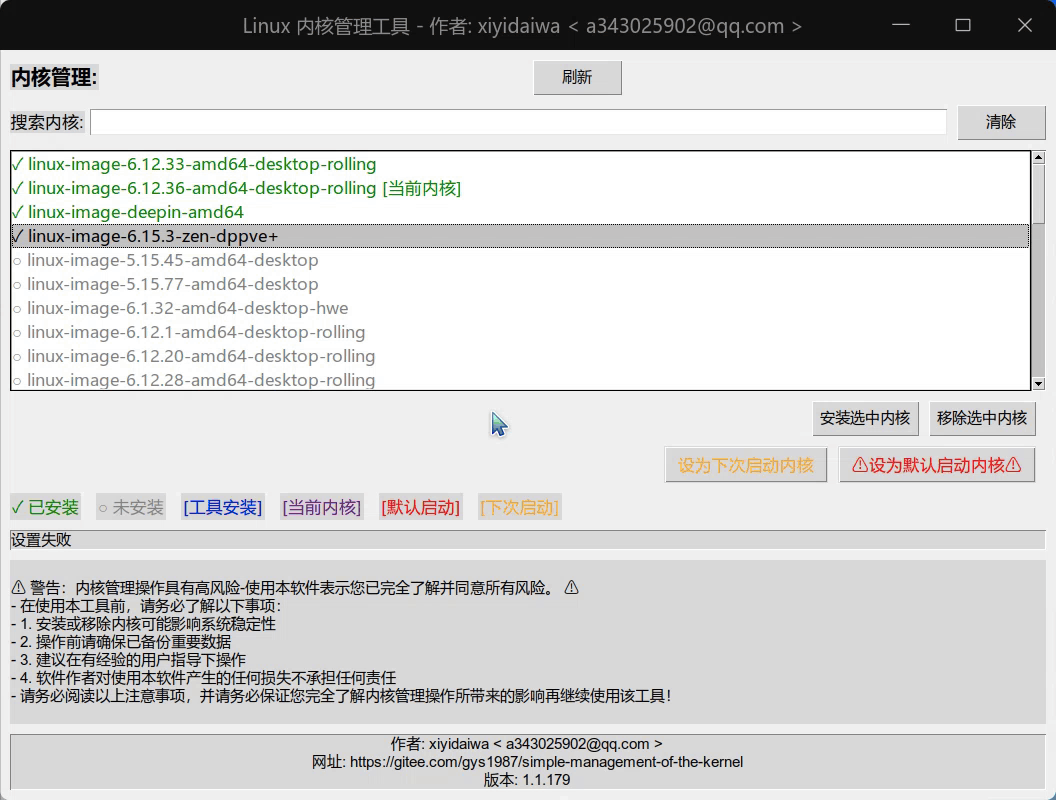Click the [默认启动] legend label
The image size is (1056, 800).
[x=420, y=507]
